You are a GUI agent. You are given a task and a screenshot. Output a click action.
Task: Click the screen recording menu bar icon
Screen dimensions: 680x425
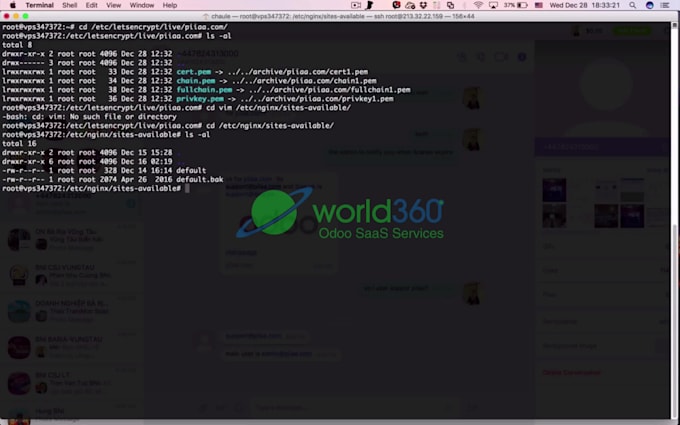pyautogui.click(x=356, y=5)
